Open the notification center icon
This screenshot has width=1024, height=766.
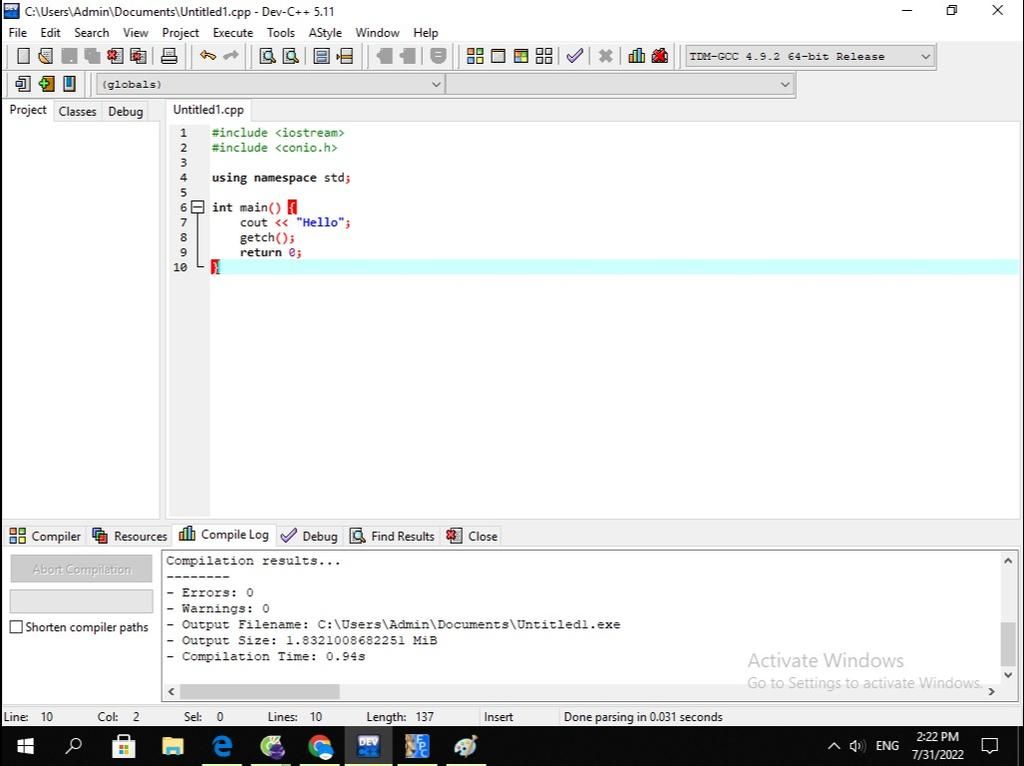990,746
